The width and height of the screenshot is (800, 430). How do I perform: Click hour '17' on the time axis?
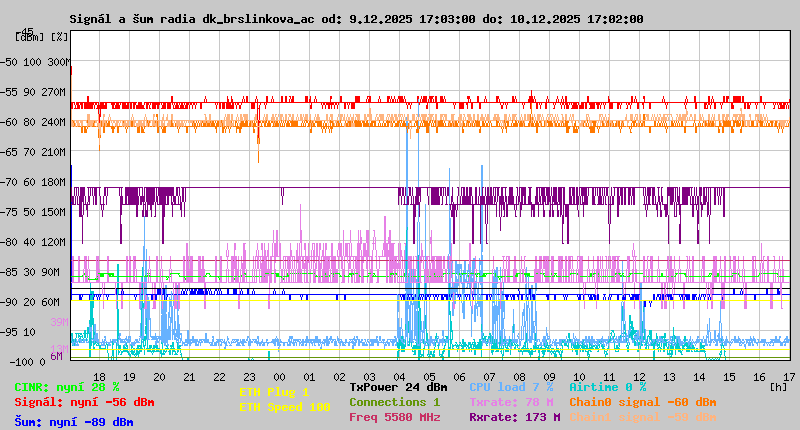click(789, 377)
